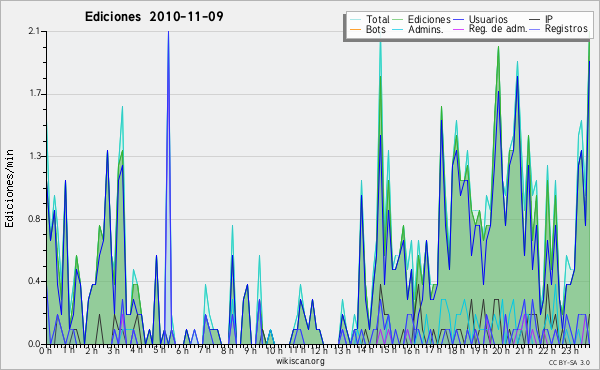Image resolution: width=600 pixels, height=370 pixels.
Task: Select the 'Admins.' legend label
Action: click(x=426, y=29)
